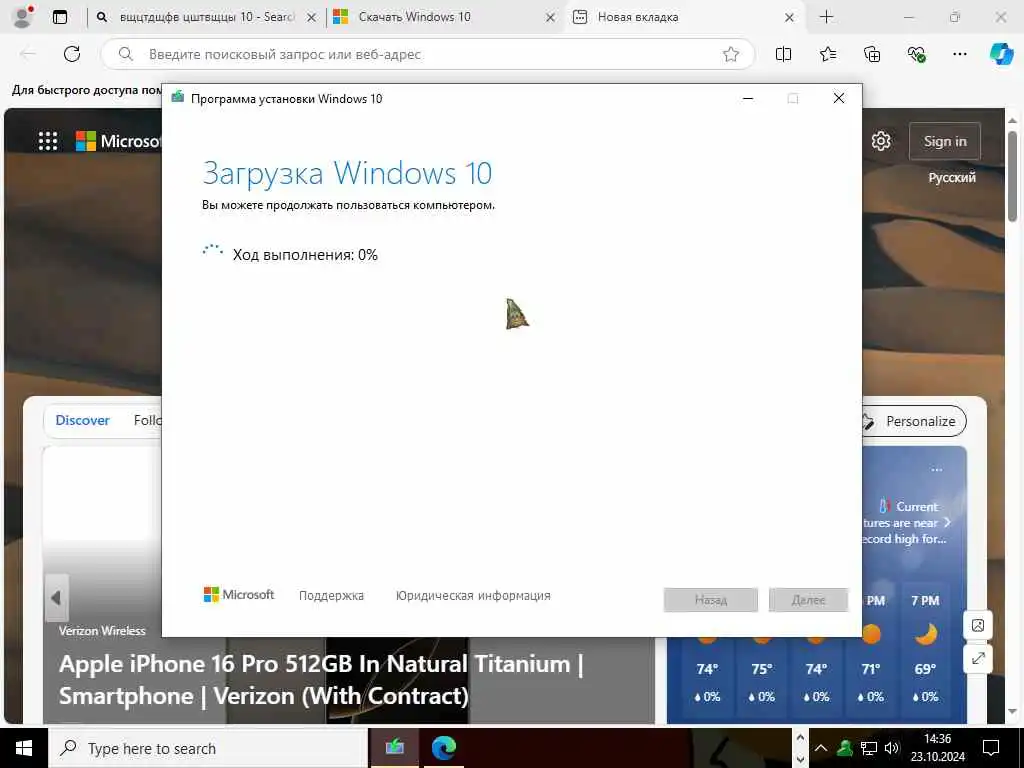Open the volume tray icon
This screenshot has height=768, width=1024.
(x=891, y=748)
